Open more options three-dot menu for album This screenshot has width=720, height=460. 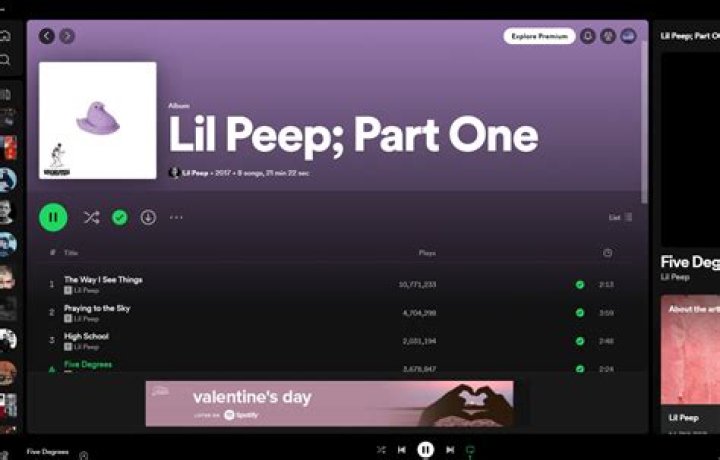(x=176, y=217)
